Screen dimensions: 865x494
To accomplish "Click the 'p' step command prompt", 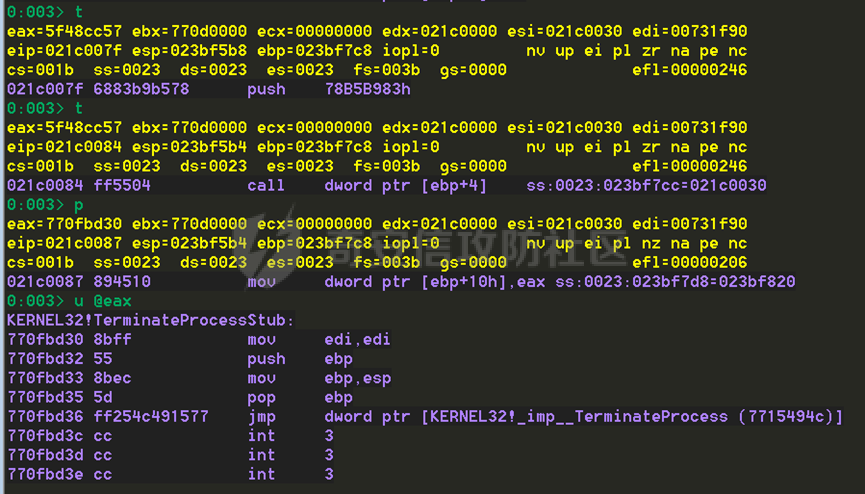I will [45, 205].
